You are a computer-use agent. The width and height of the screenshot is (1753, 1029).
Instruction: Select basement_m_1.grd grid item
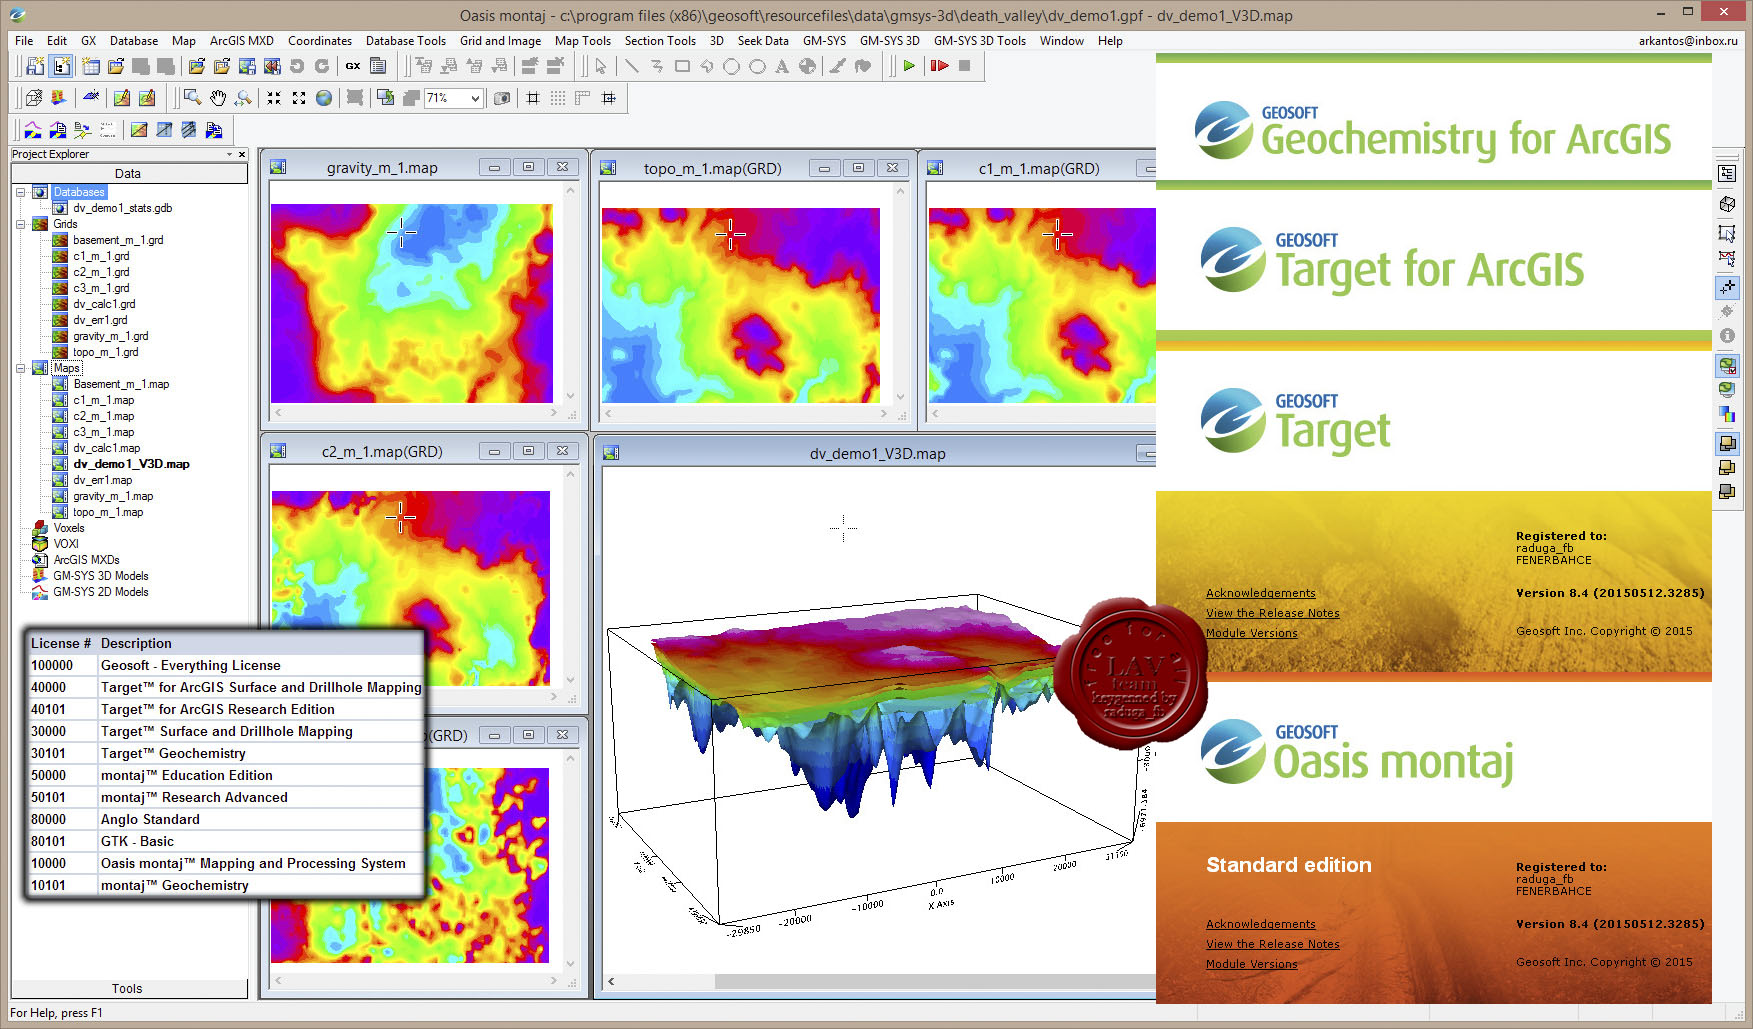click(118, 240)
